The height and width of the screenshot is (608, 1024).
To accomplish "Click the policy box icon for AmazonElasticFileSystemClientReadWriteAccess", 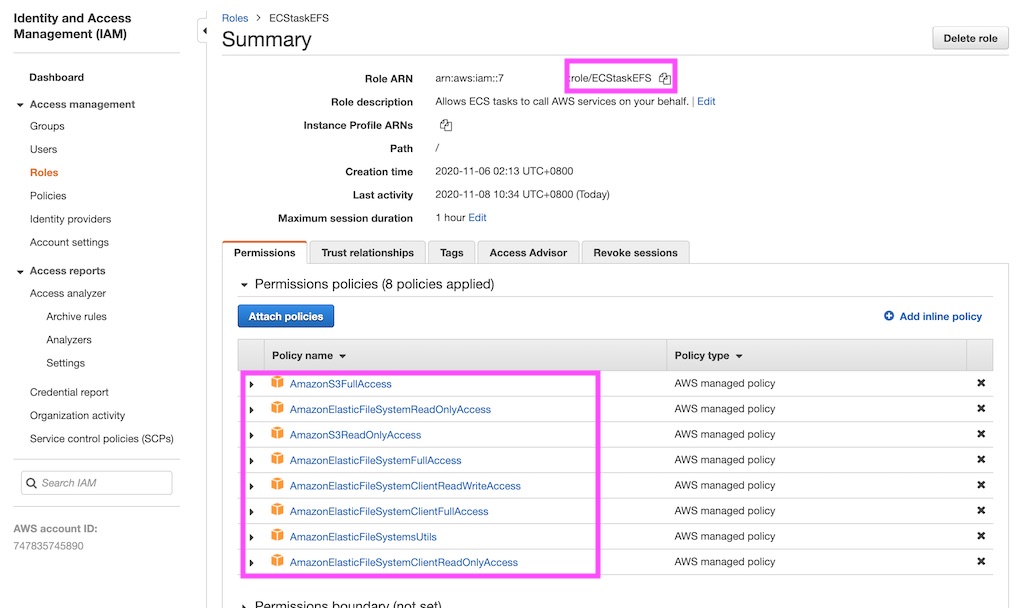I will click(278, 484).
